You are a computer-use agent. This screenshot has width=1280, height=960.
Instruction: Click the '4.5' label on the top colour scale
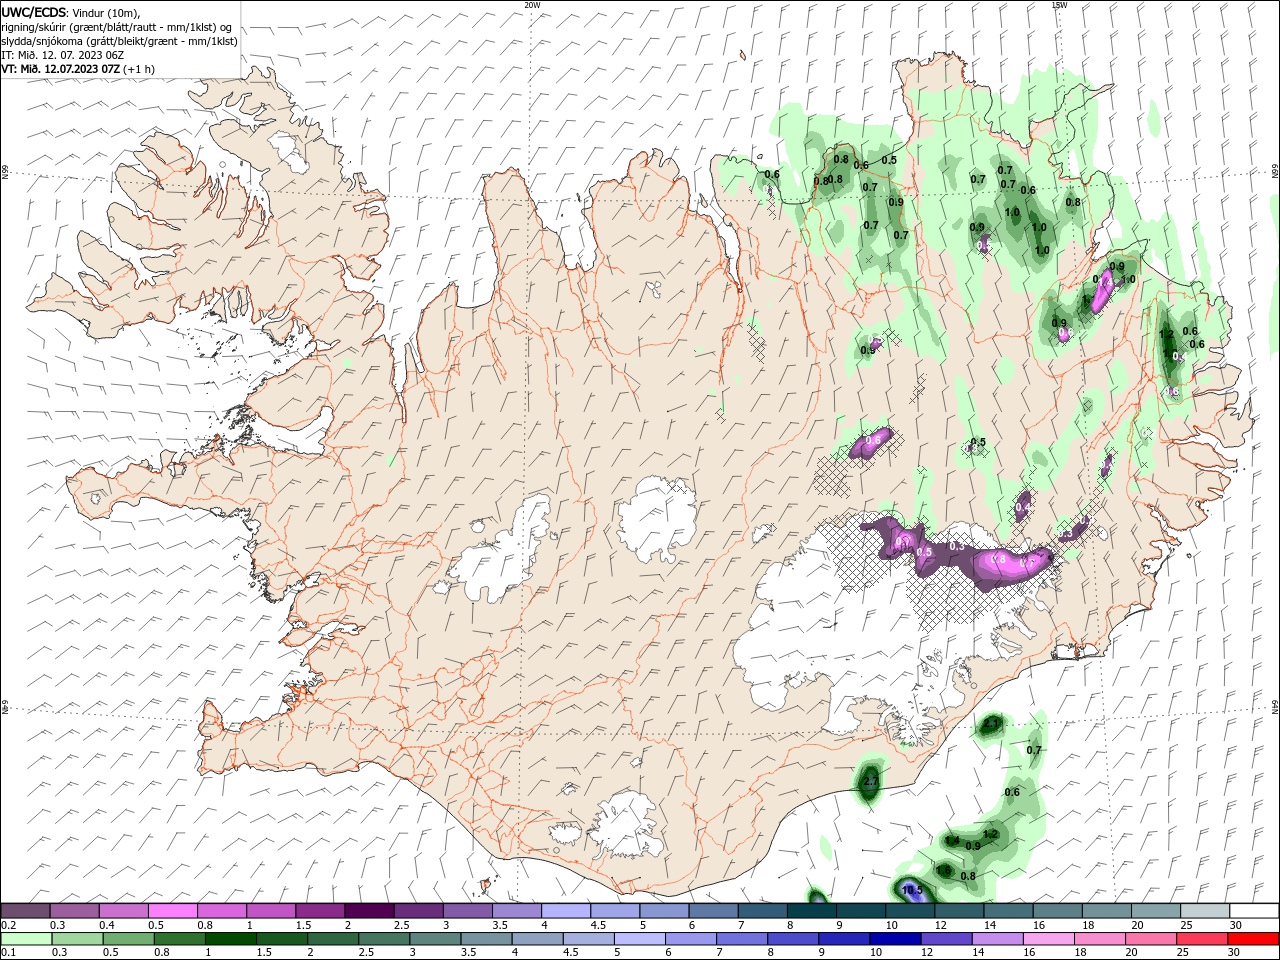598,925
